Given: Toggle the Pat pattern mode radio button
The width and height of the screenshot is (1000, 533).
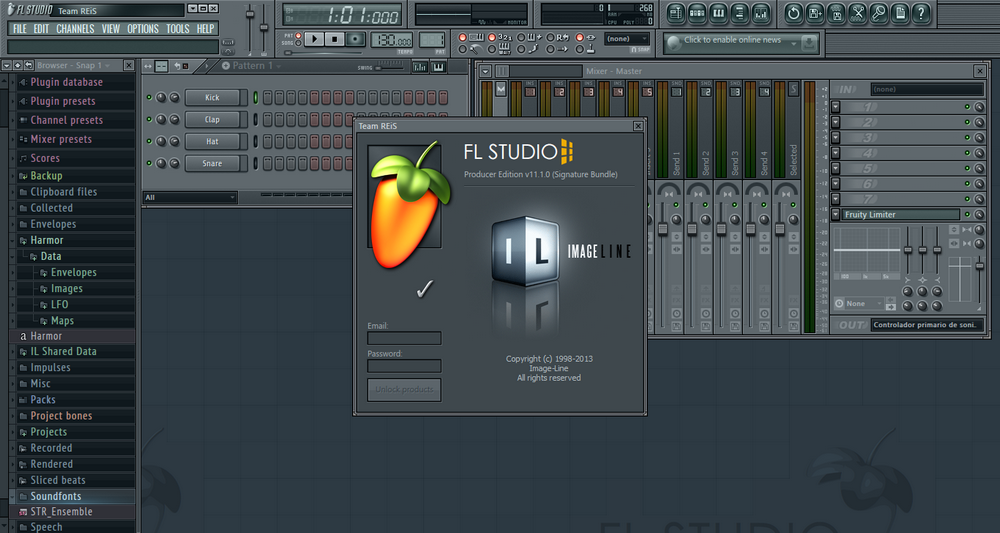Looking at the screenshot, I should [298, 36].
